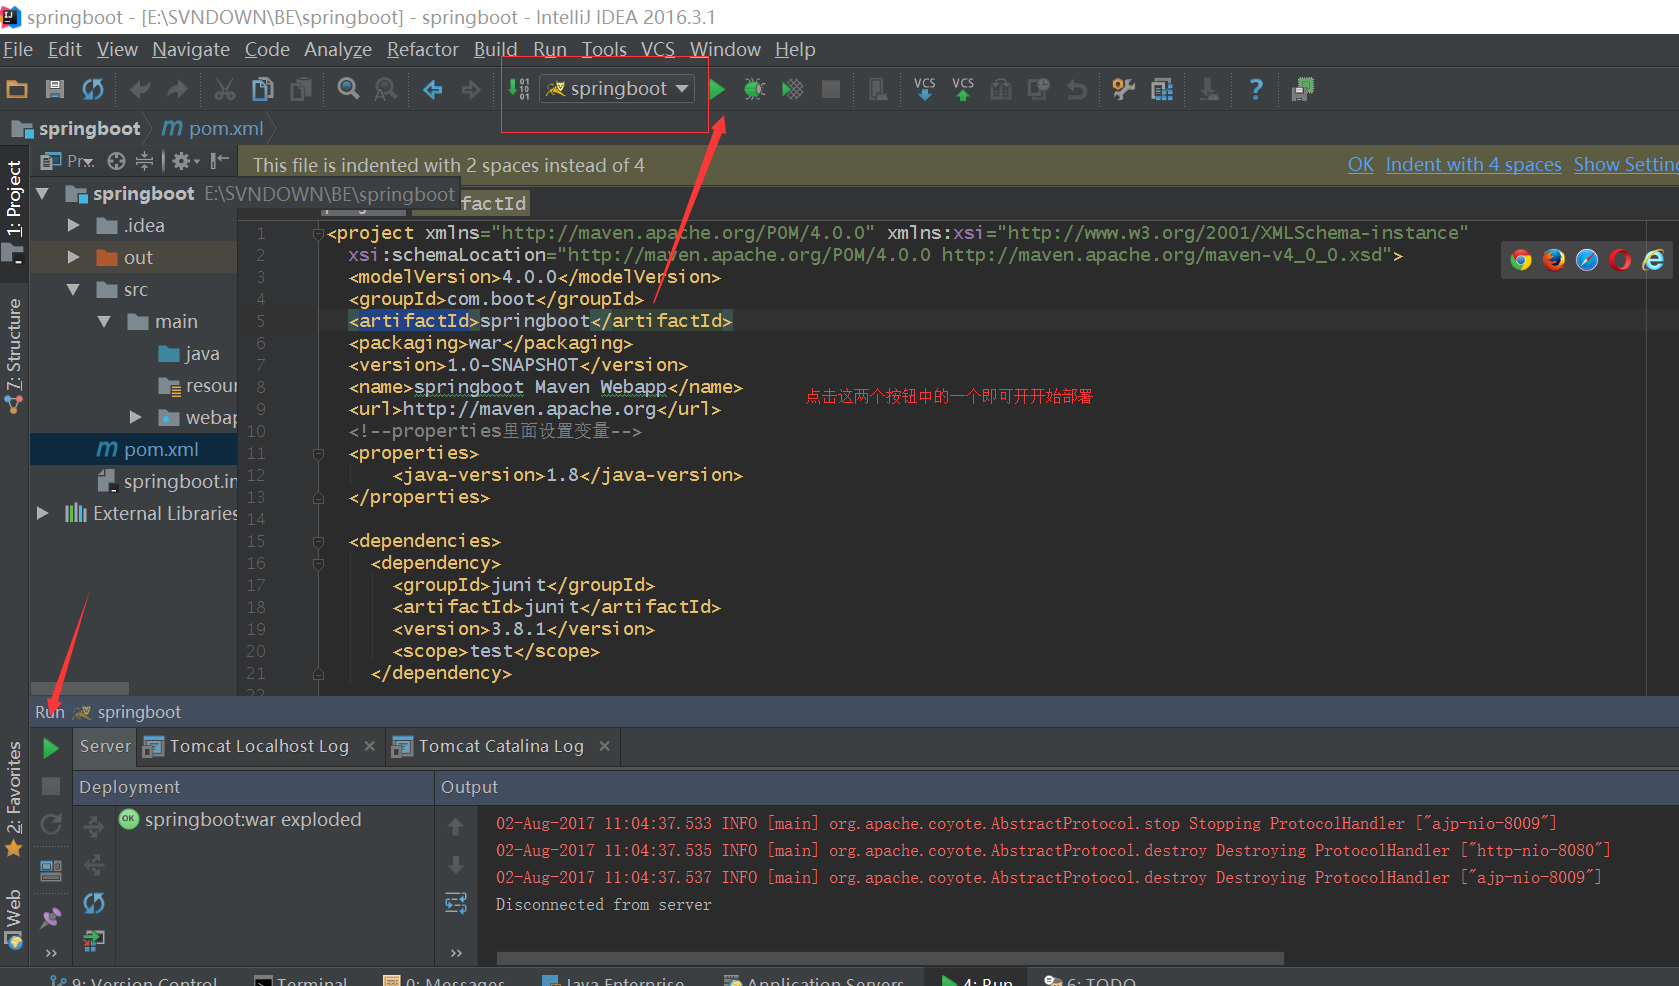The height and width of the screenshot is (986, 1679).
Task: Click the Find magnifier toolbar icon
Action: pyautogui.click(x=348, y=89)
